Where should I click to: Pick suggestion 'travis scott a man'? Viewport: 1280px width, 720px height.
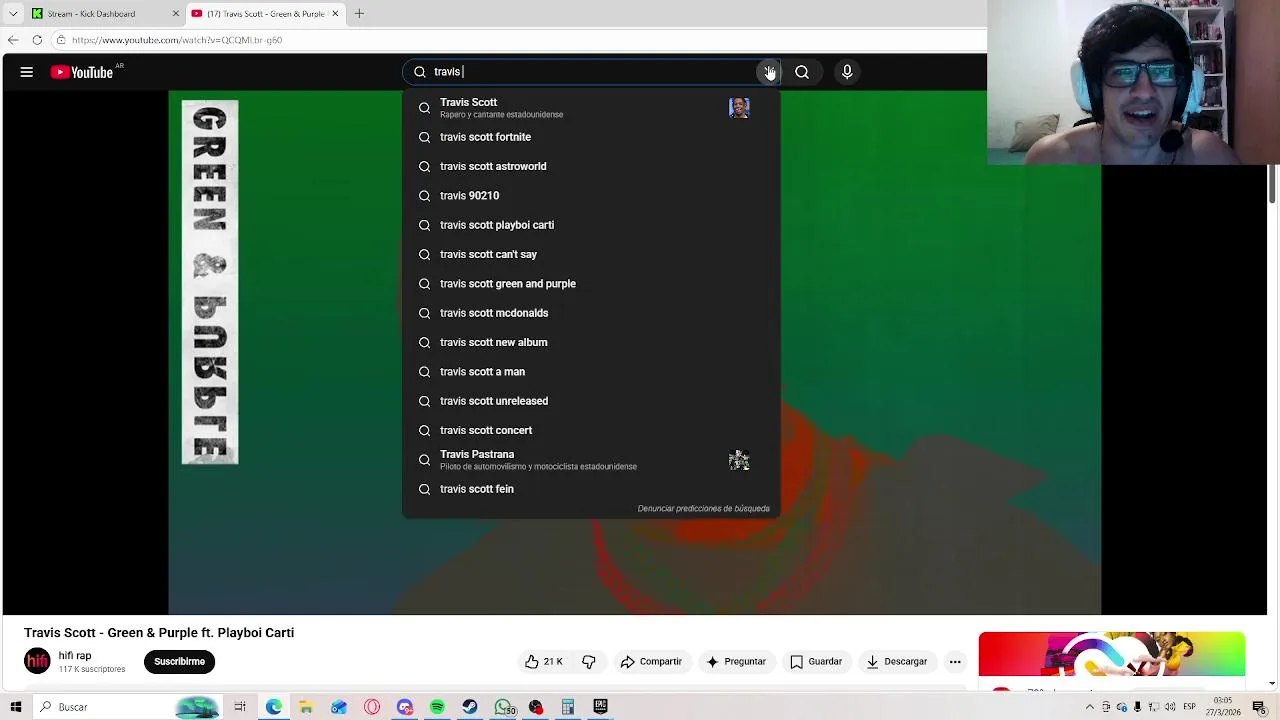click(590, 372)
